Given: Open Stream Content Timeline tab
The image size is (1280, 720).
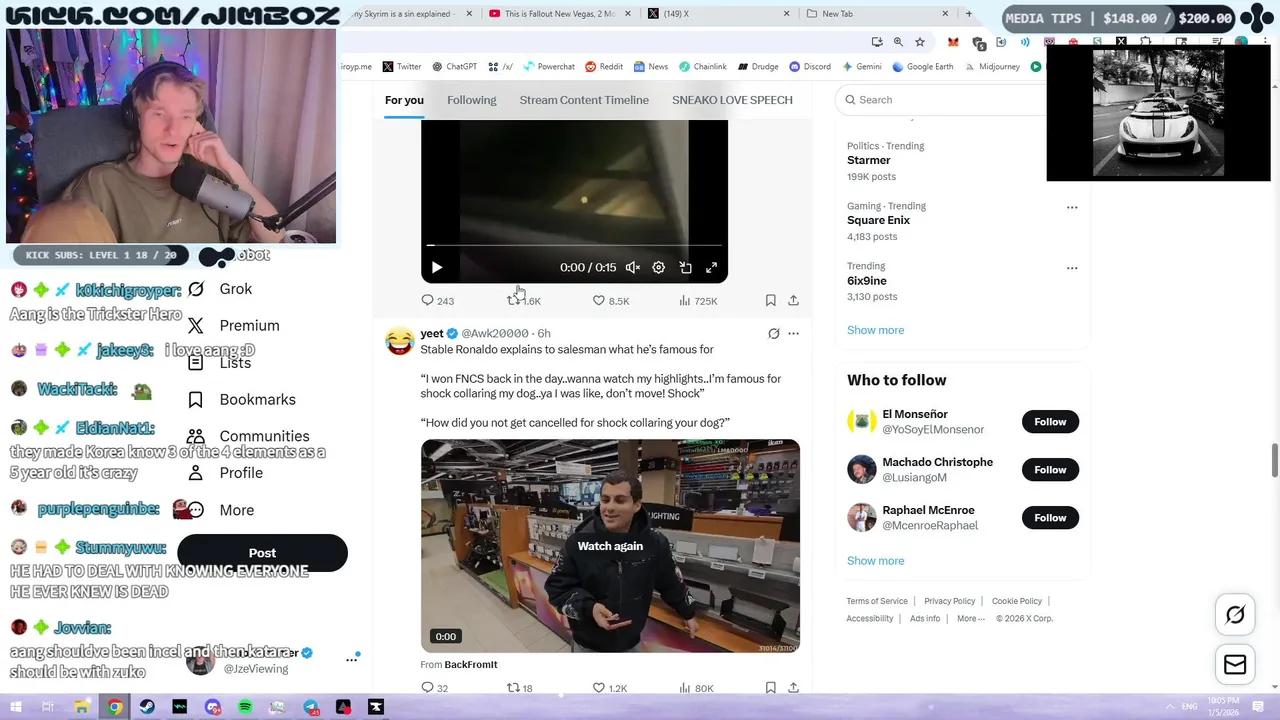Looking at the screenshot, I should [x=584, y=100].
